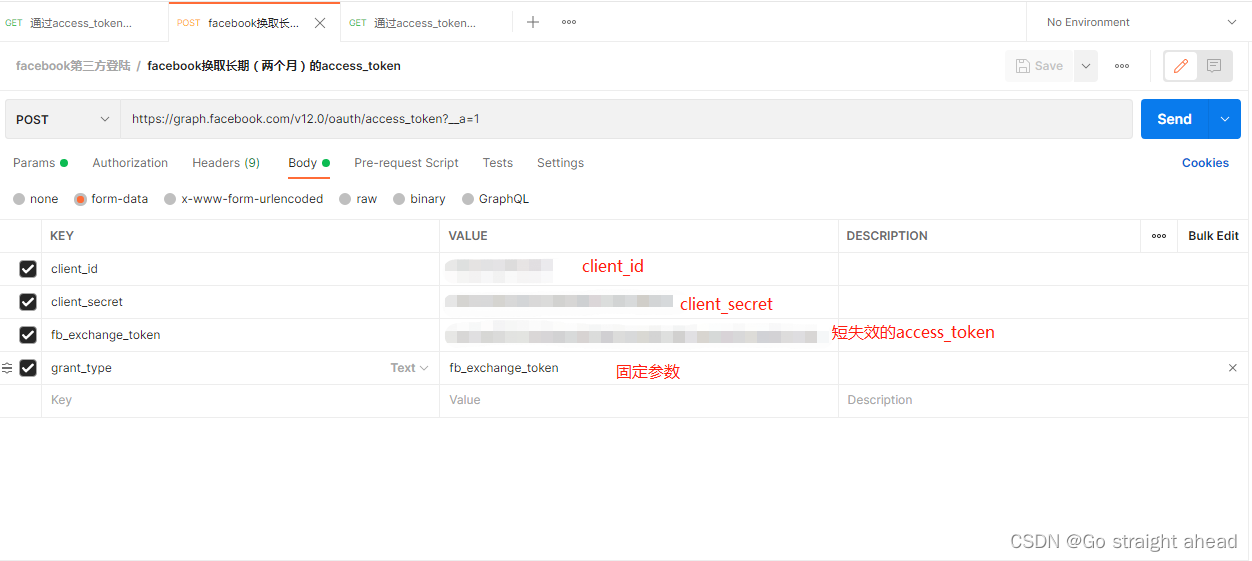Viewport: 1252px width, 561px height.
Task: Open column options ellipsis in table header
Action: (x=1159, y=236)
